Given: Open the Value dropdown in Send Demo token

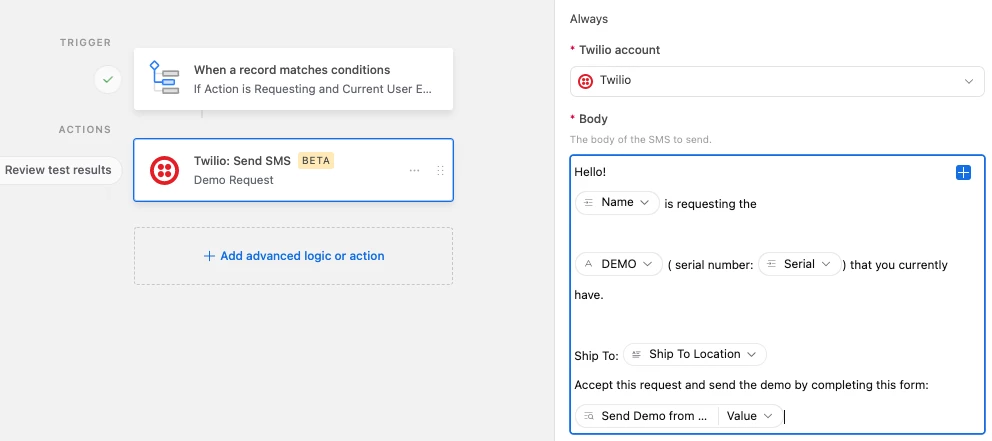Looking at the screenshot, I should coord(767,416).
